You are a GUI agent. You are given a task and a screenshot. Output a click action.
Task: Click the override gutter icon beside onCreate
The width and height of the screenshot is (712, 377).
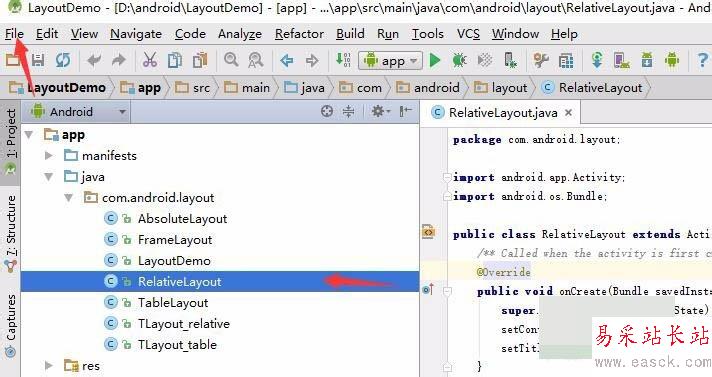[428, 289]
